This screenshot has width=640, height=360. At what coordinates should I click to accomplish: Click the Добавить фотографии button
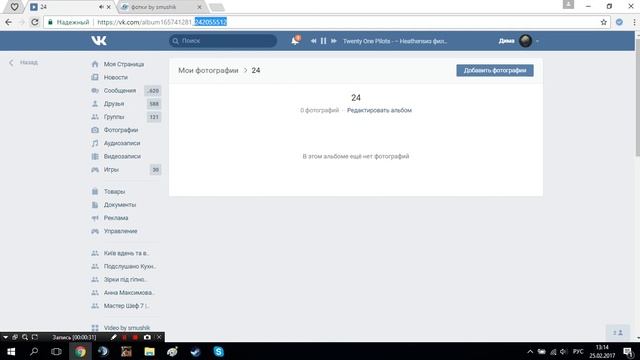coord(495,70)
